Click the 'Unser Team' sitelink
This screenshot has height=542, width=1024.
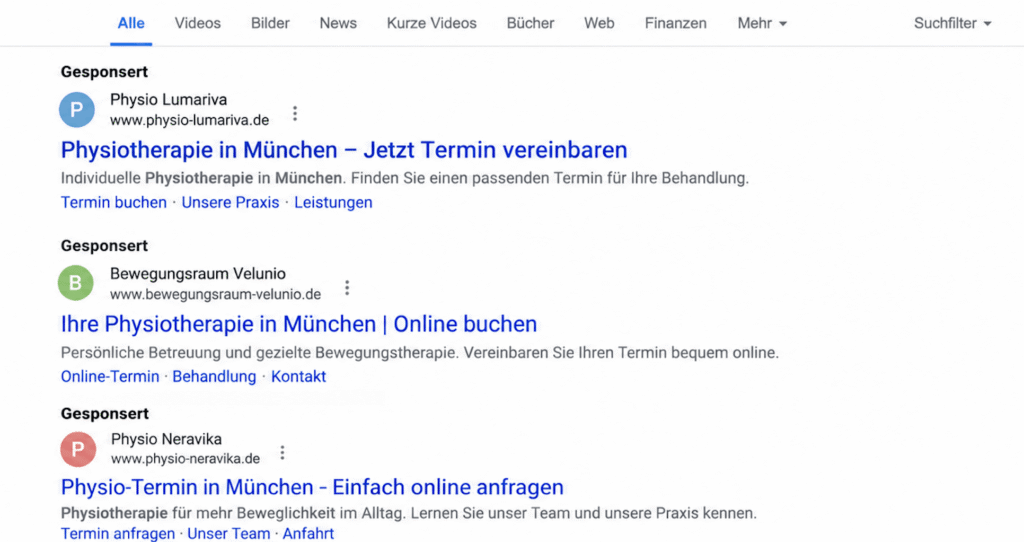(x=229, y=534)
